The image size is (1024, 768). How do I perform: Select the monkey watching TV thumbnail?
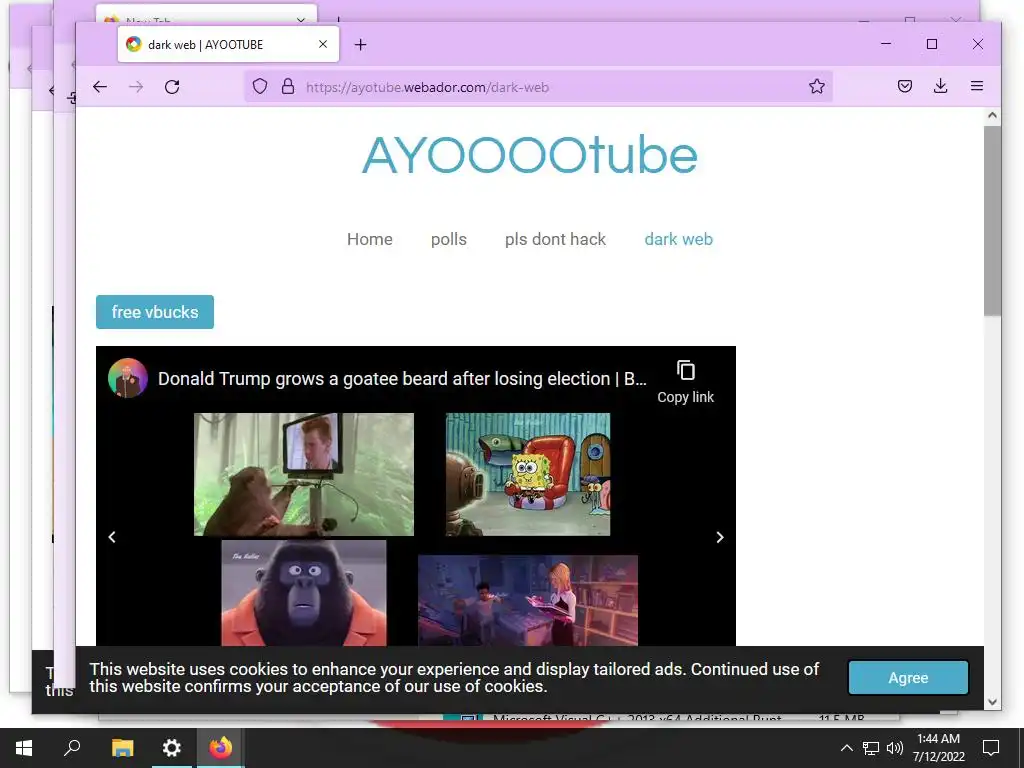(304, 474)
